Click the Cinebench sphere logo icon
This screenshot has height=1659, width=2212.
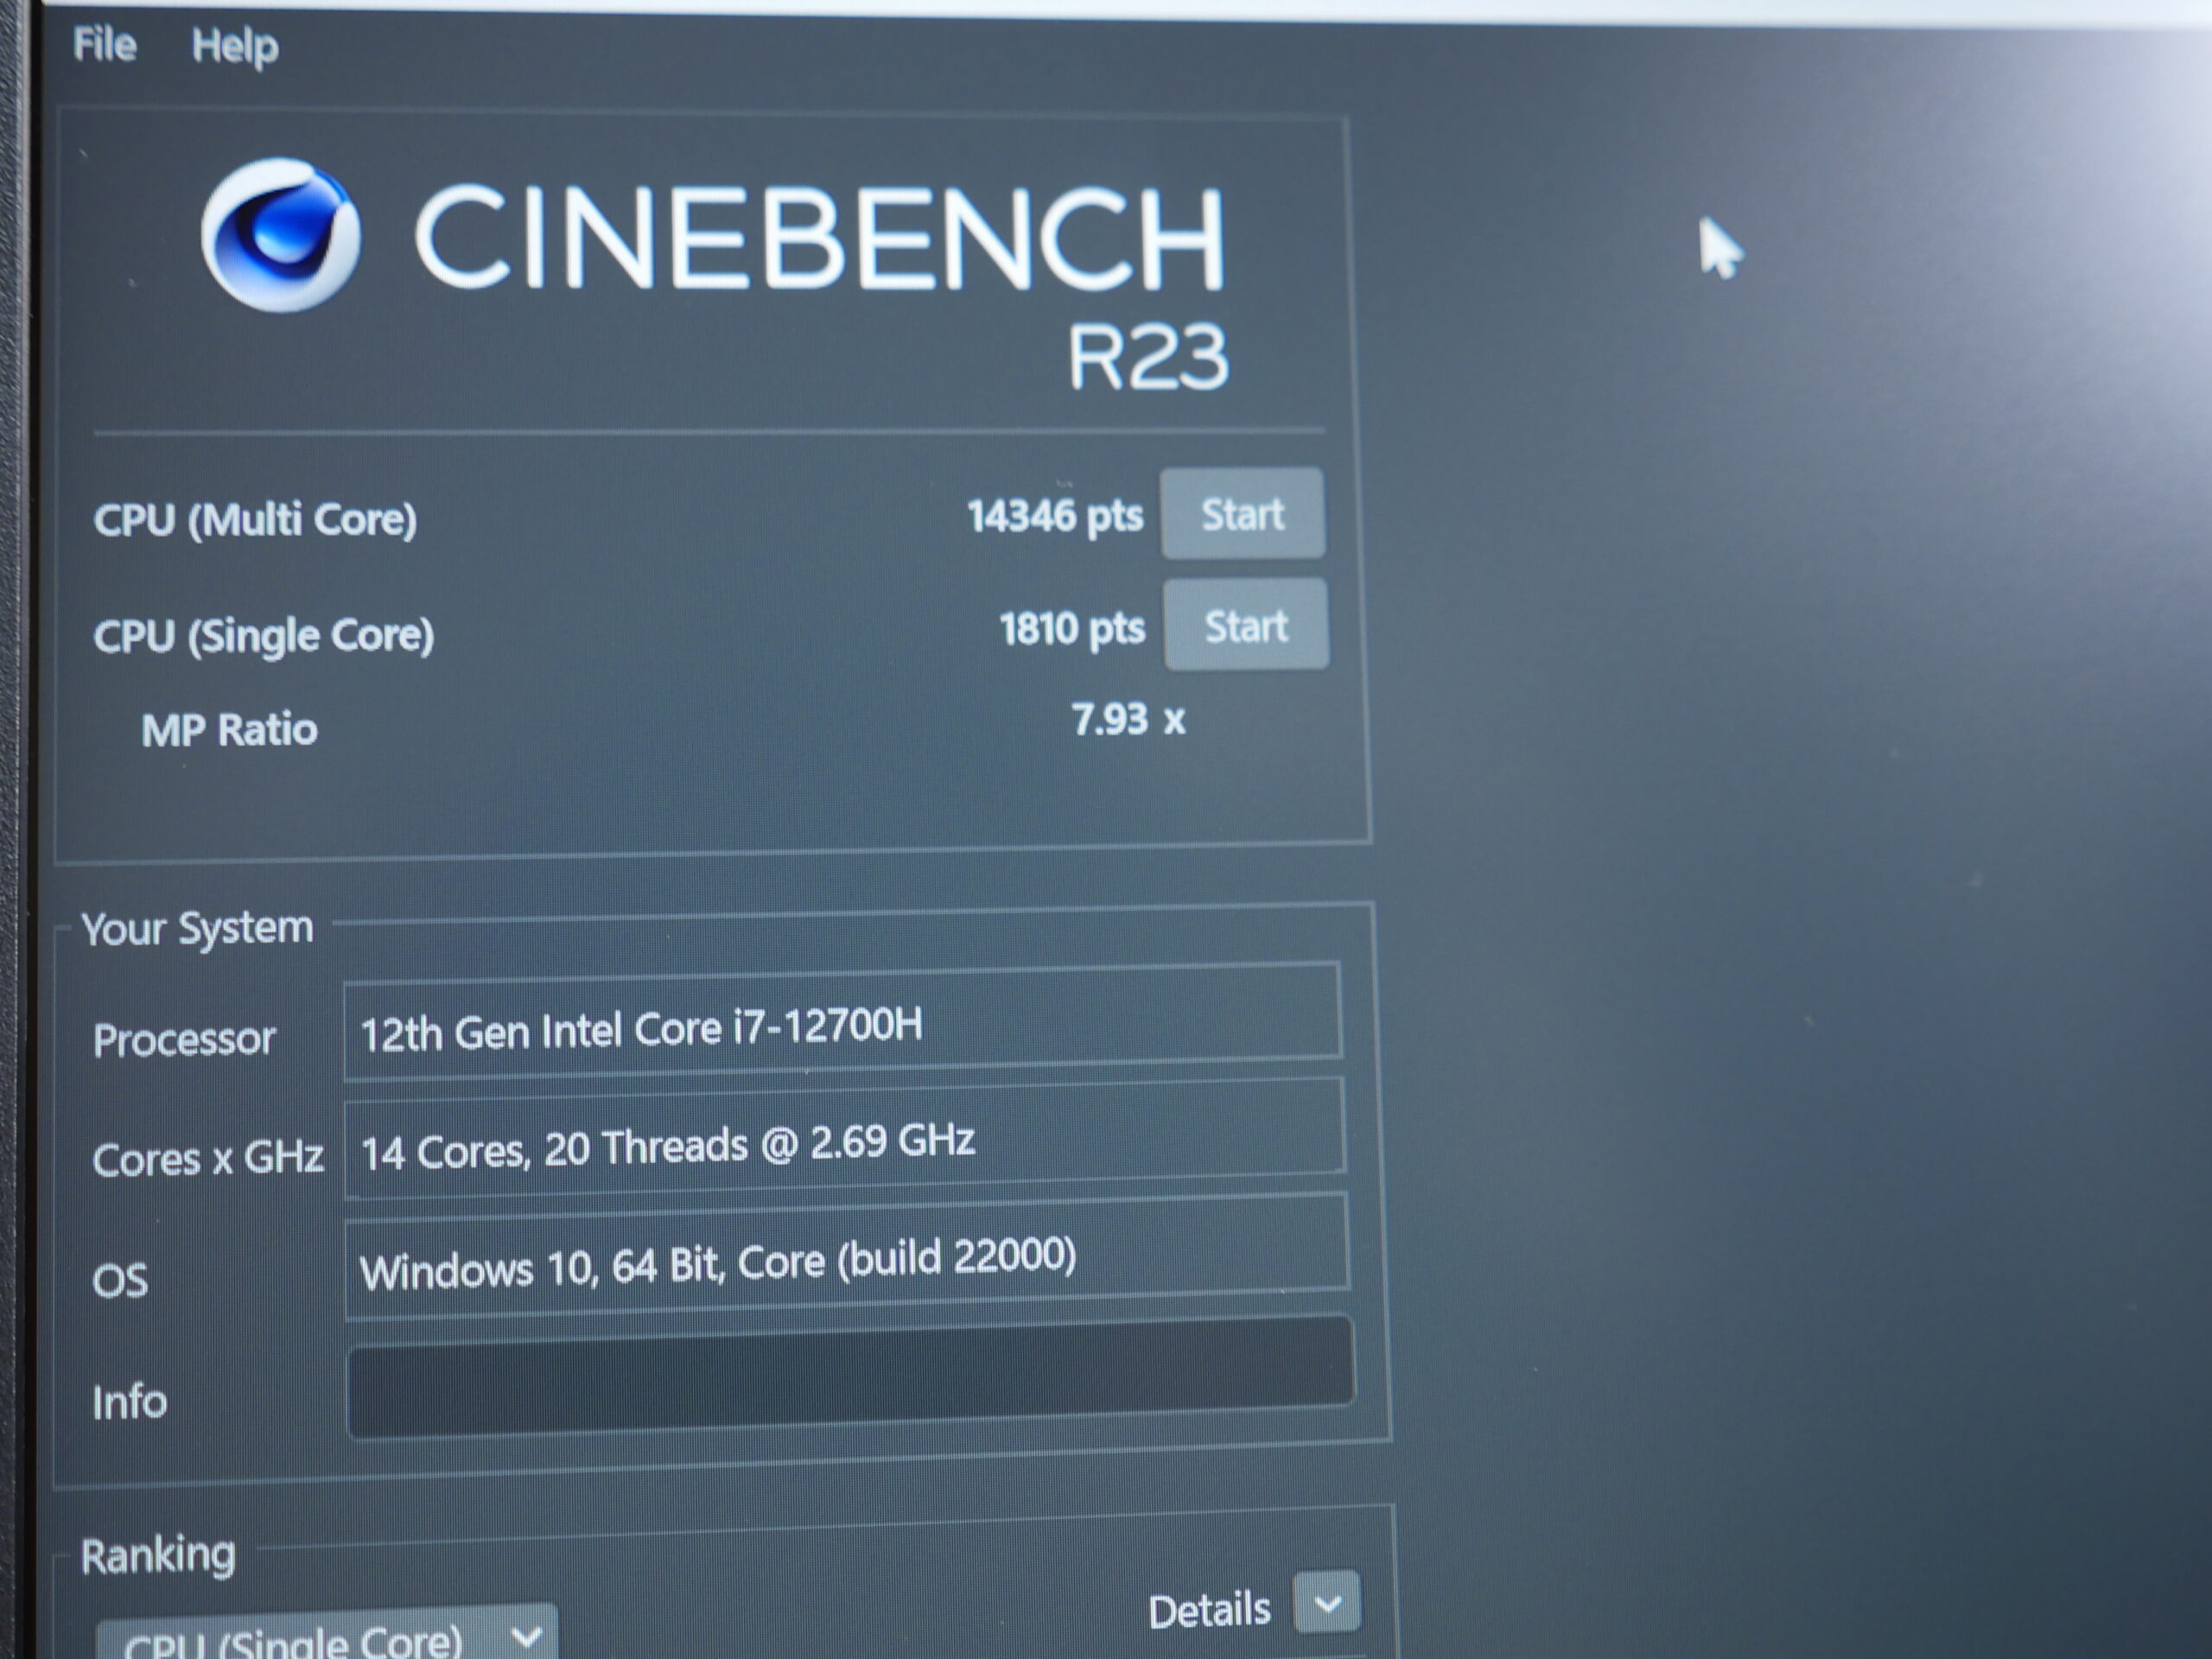click(x=280, y=236)
